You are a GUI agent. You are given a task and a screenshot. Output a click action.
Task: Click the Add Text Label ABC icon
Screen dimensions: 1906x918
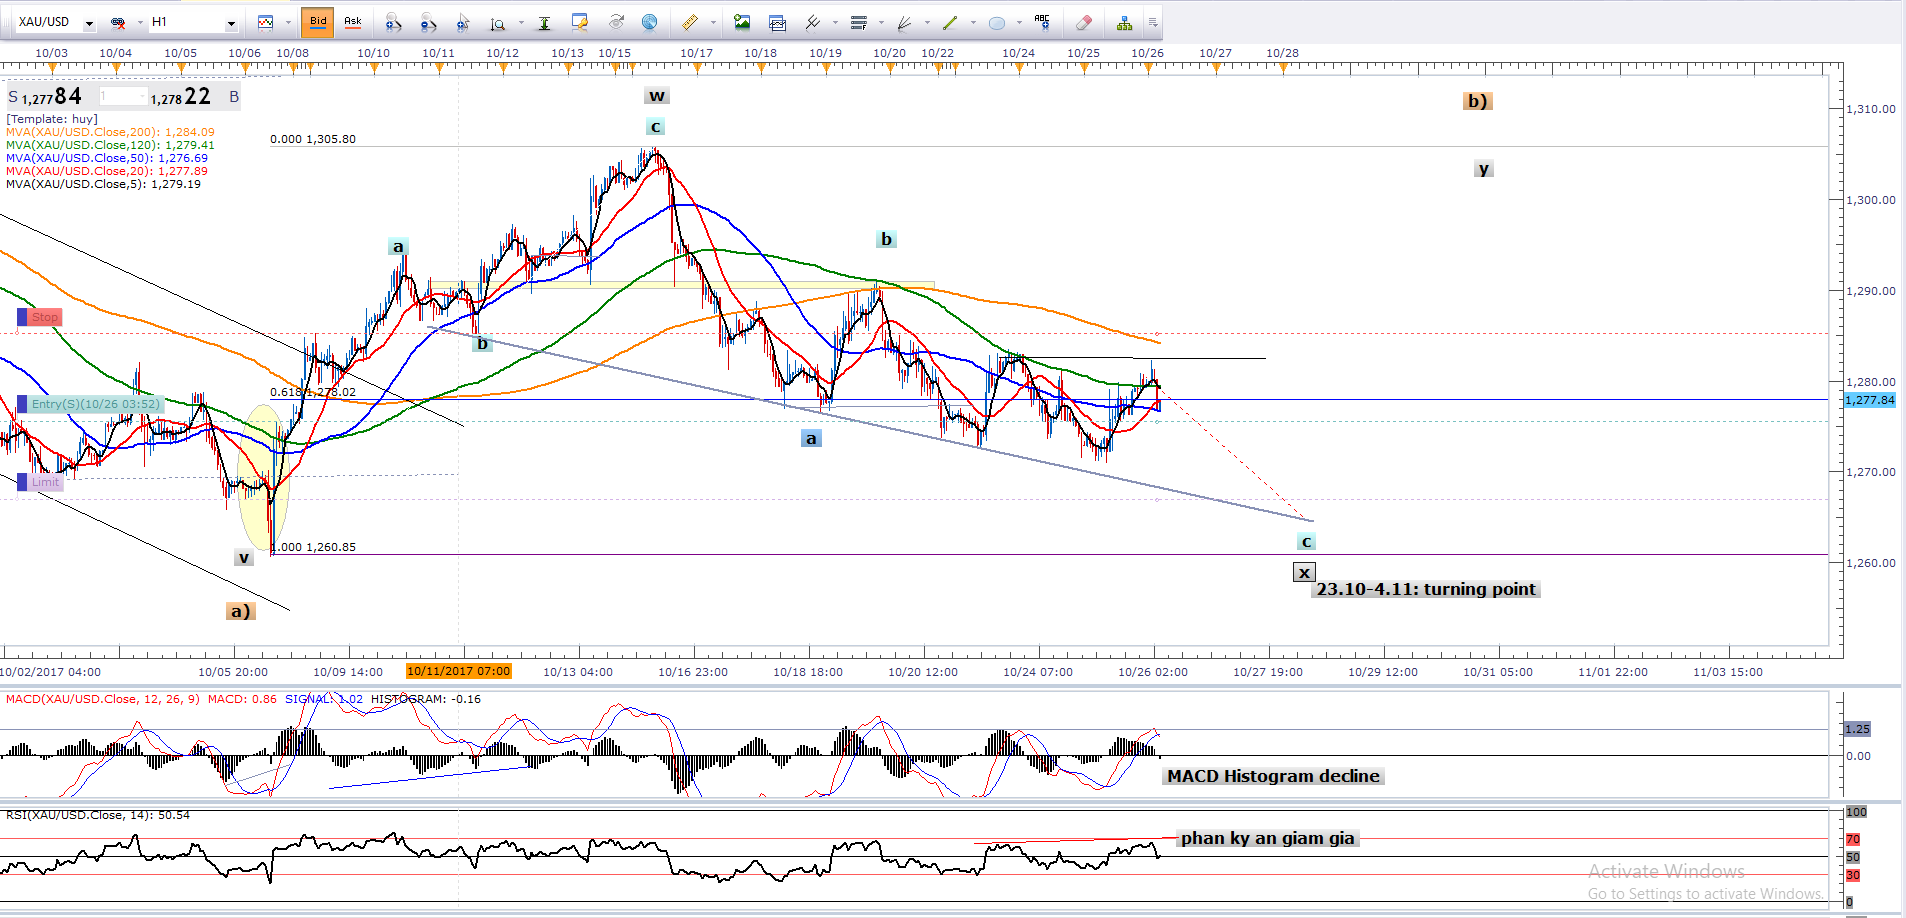pyautogui.click(x=1042, y=21)
